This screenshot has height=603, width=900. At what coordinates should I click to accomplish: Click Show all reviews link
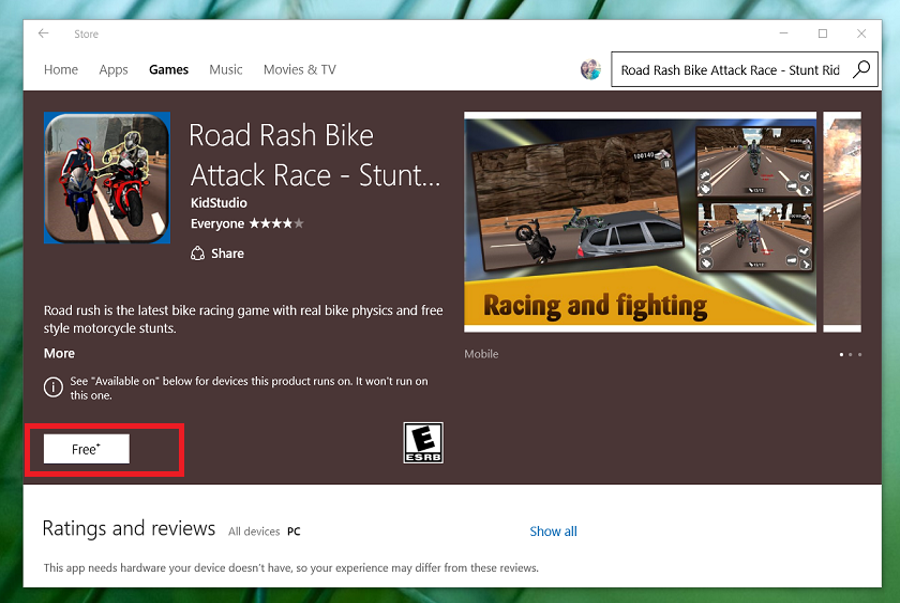553,531
